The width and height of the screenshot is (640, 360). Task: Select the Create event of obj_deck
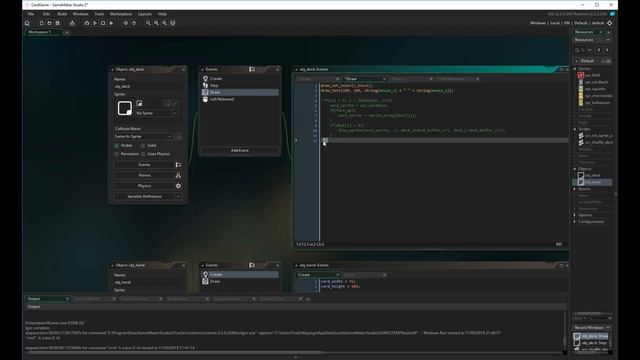[240, 78]
